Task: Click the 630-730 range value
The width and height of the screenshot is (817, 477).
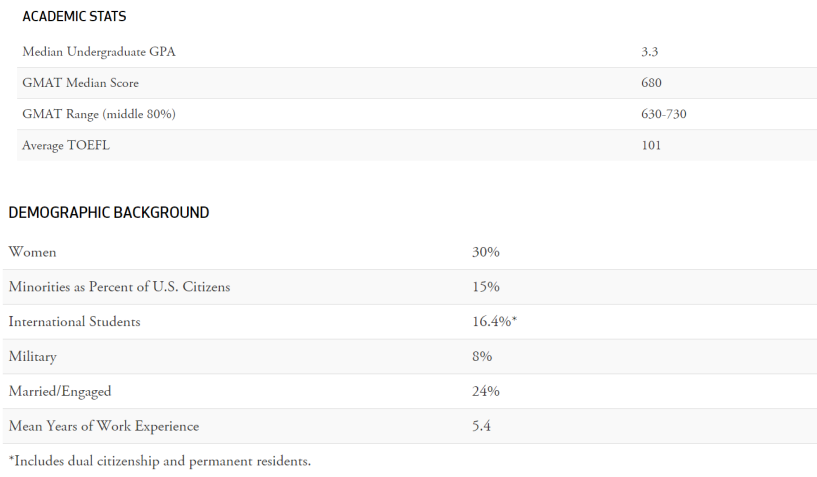Action: (663, 114)
